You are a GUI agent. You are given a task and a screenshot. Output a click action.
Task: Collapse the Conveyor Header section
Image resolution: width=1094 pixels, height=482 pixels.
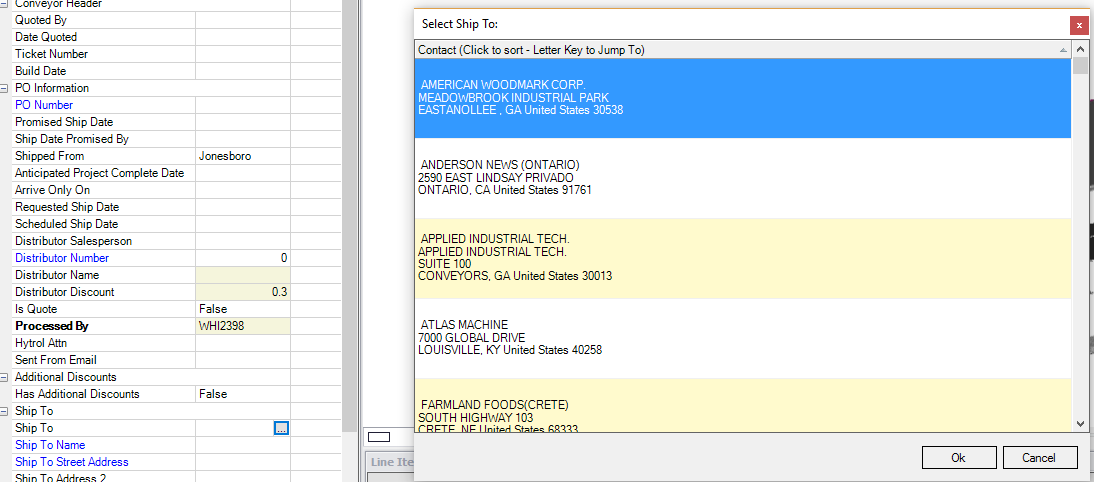[5, 3]
